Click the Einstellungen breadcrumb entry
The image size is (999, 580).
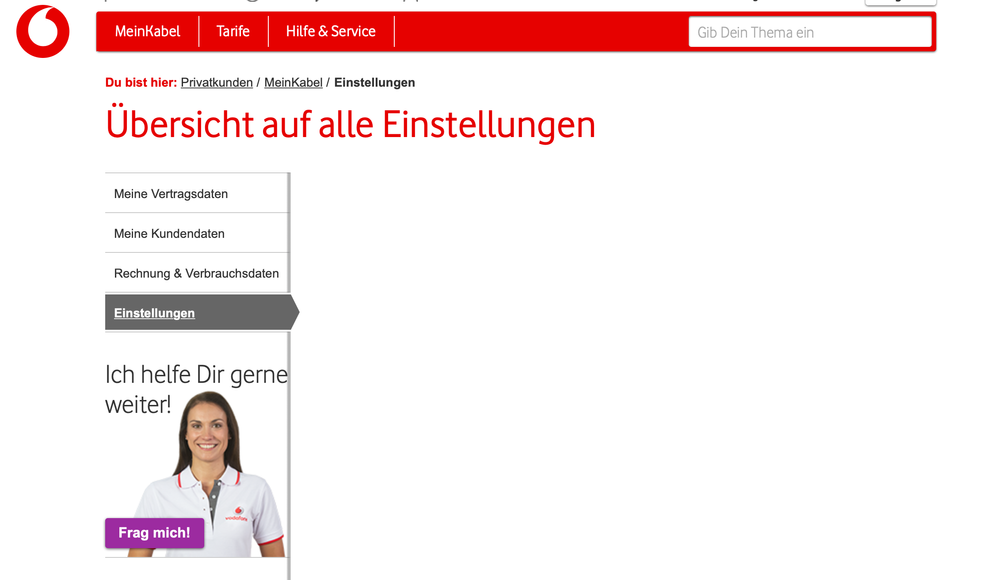pyautogui.click(x=374, y=82)
